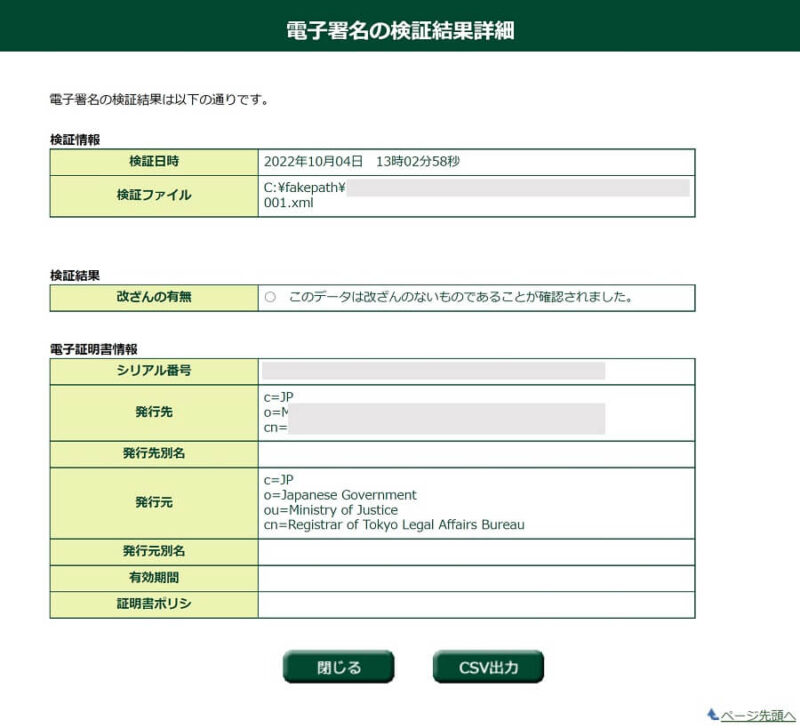Screen dimensions: 800x728
Task: Click the シリアル番号 header cell
Action: pyautogui.click(x=154, y=371)
